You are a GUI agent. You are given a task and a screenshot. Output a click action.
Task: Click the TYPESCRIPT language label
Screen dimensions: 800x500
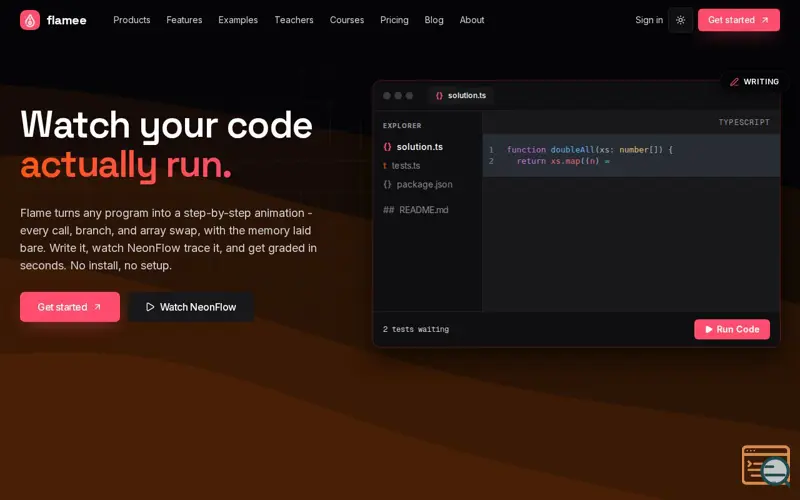[x=744, y=122]
